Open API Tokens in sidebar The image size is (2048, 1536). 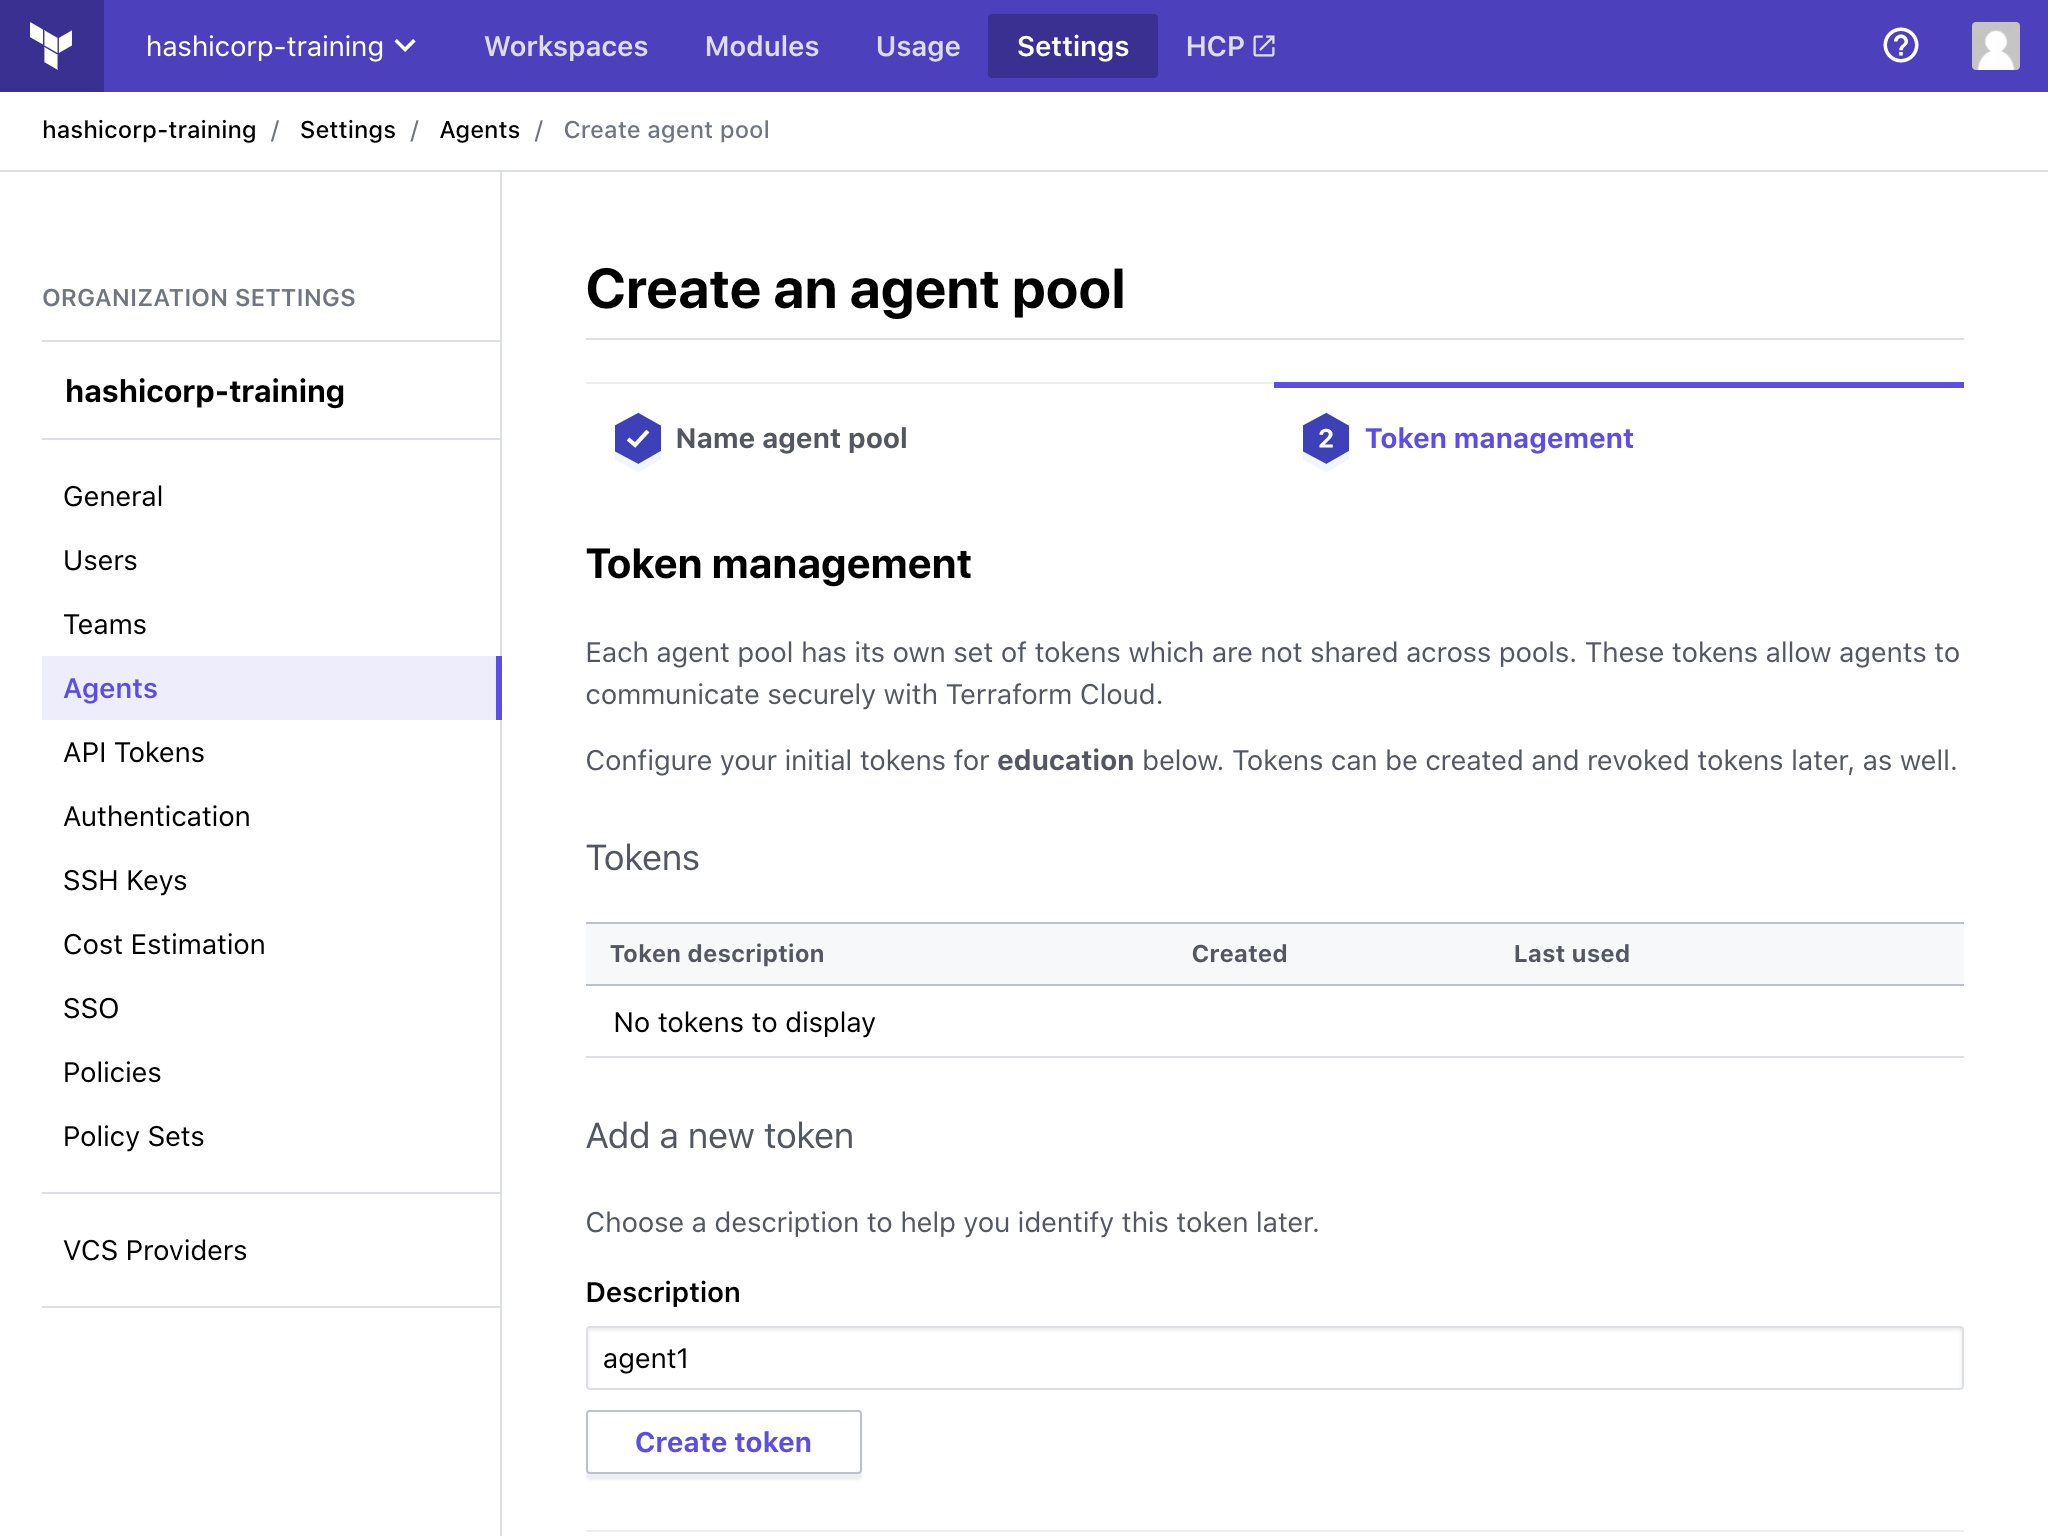(270, 752)
